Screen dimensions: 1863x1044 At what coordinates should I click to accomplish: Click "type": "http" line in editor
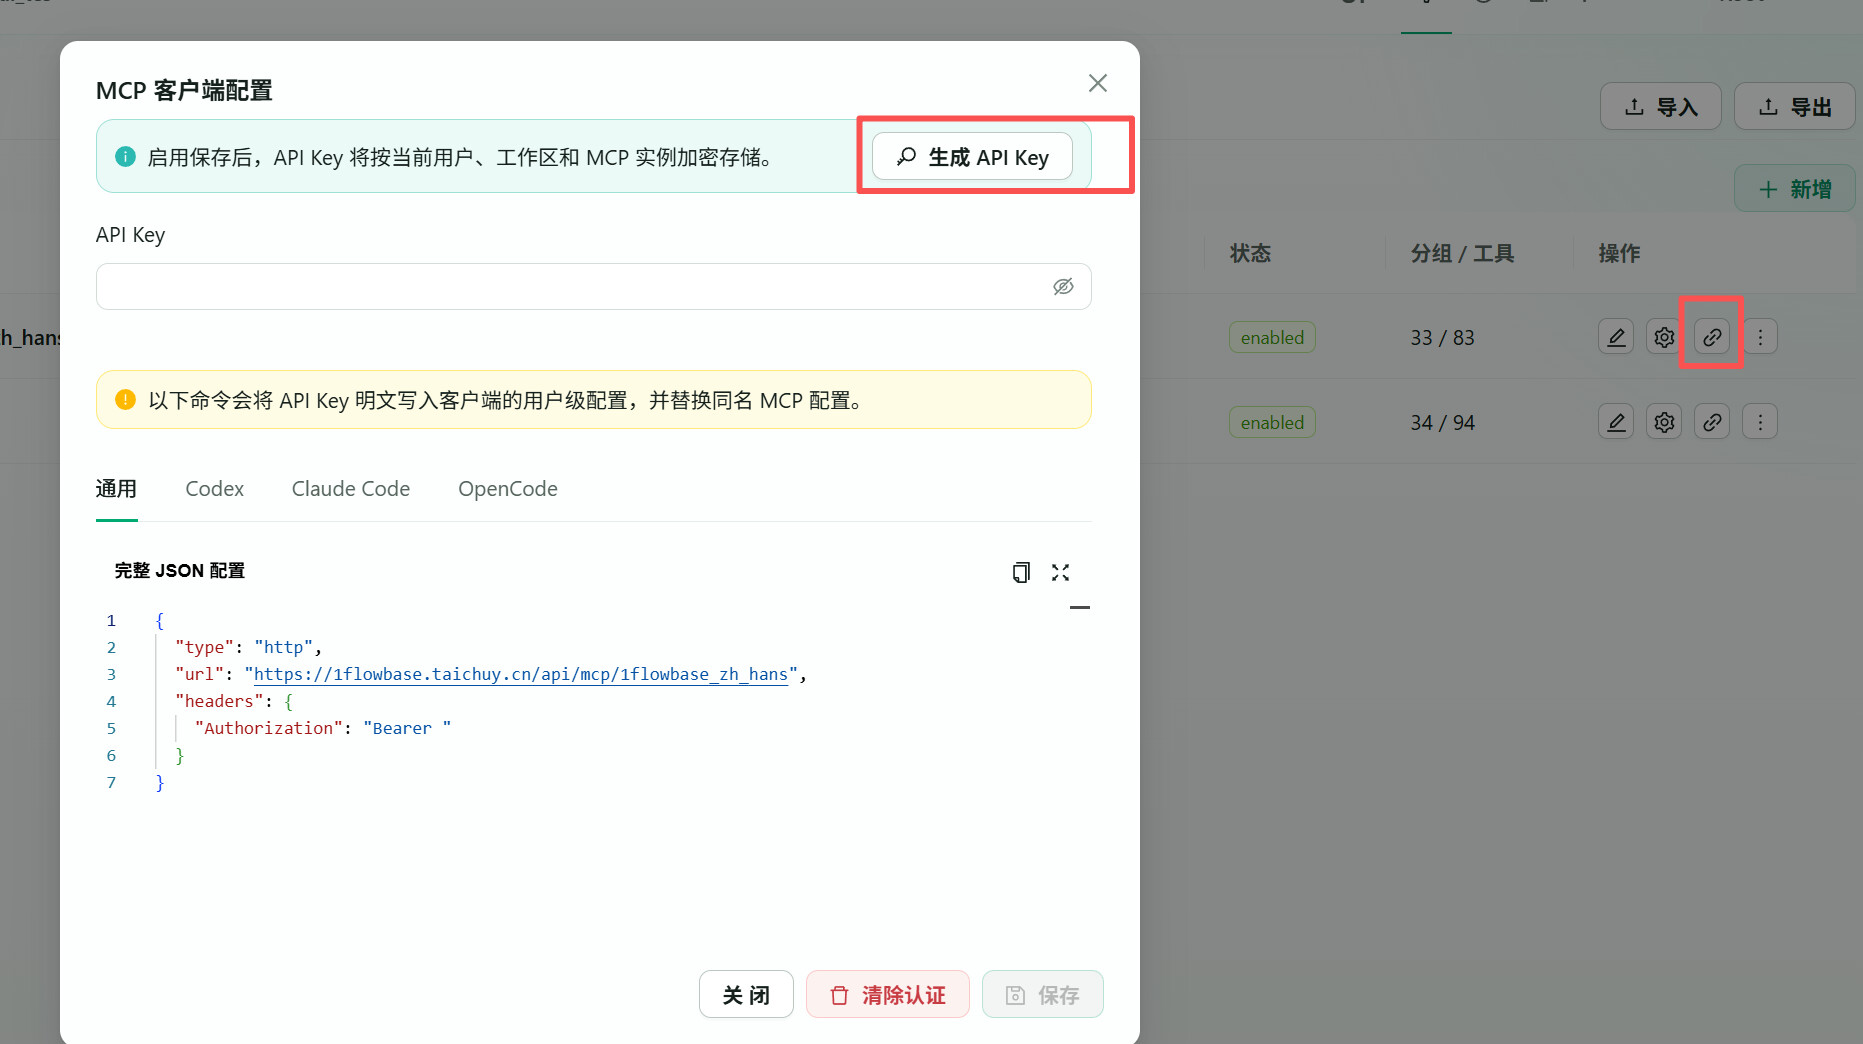pos(248,647)
